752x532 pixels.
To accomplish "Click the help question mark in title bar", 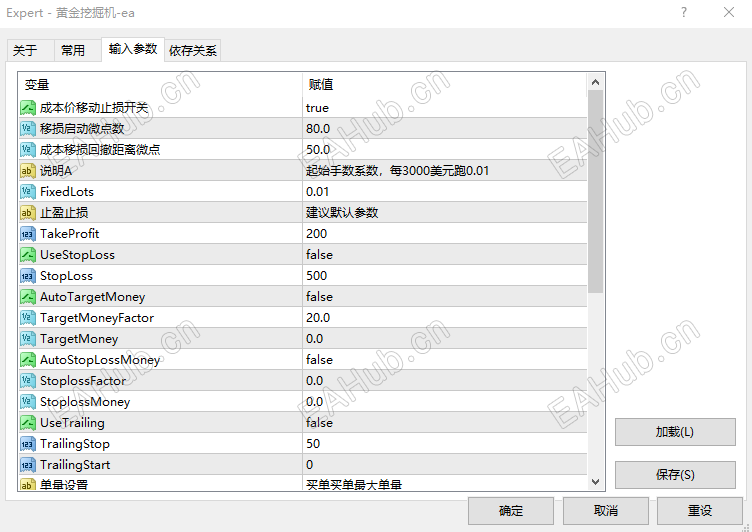I will pyautogui.click(x=684, y=12).
